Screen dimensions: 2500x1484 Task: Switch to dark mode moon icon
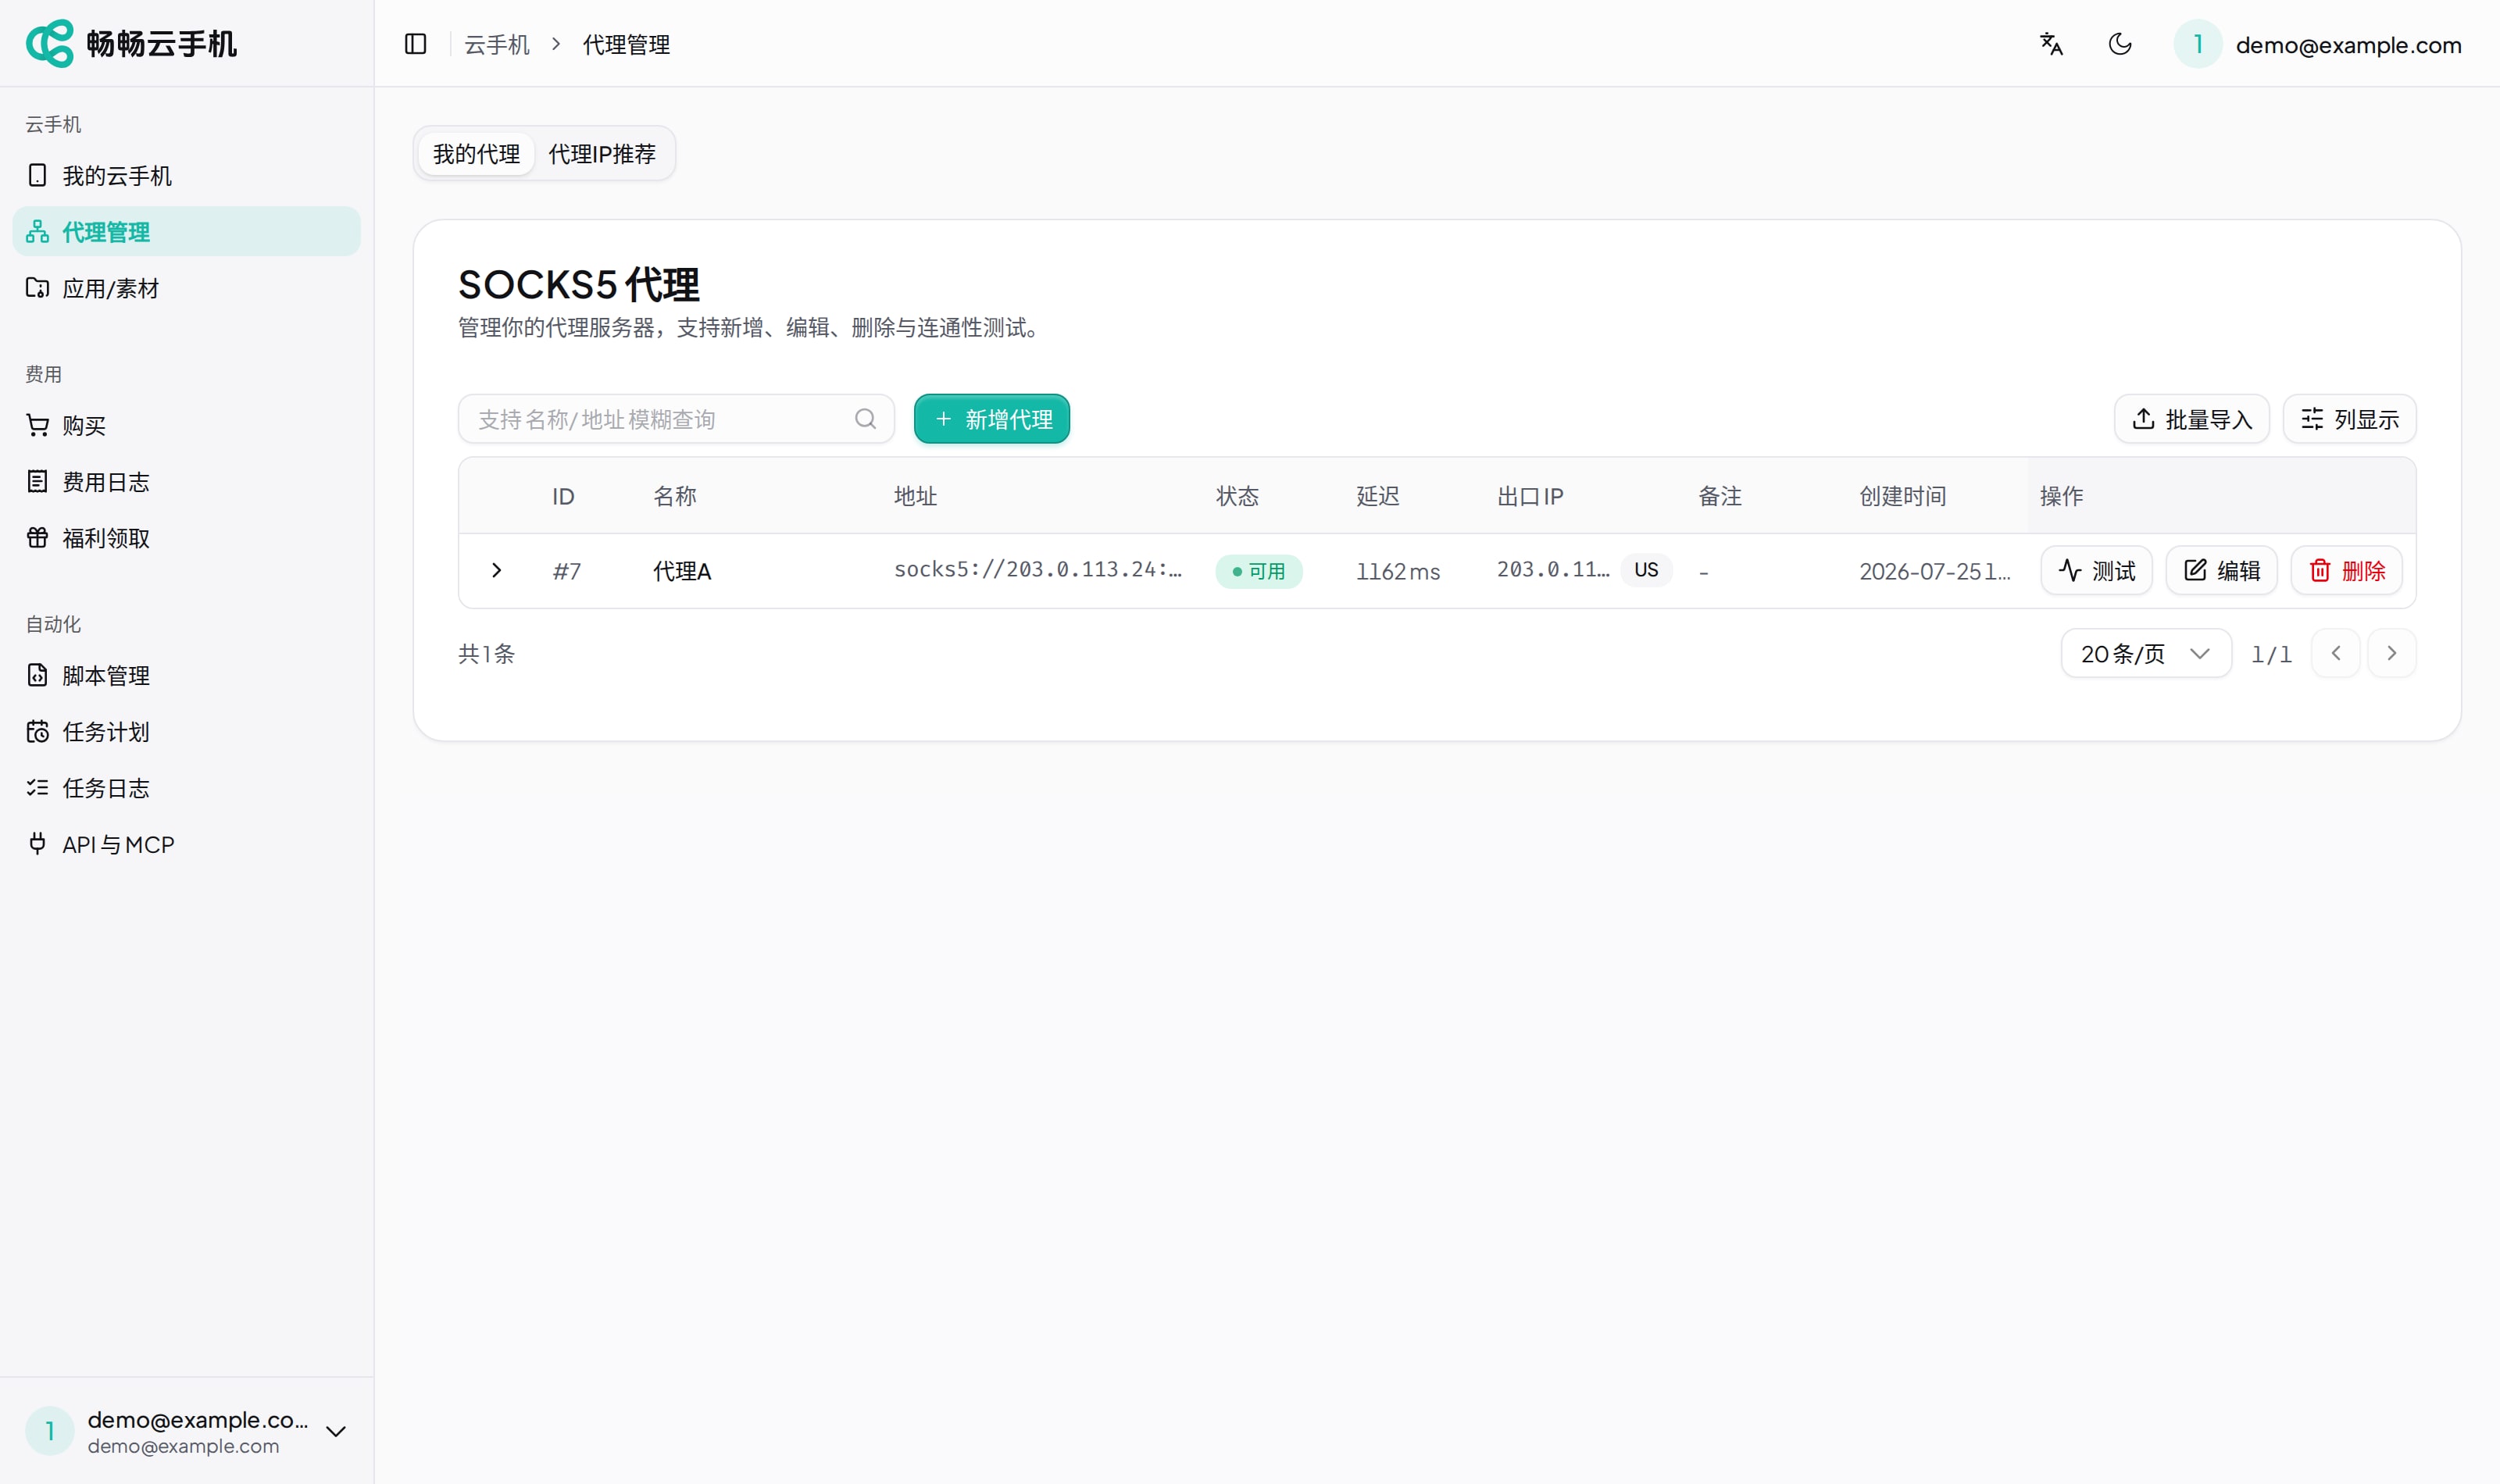pos(2119,44)
